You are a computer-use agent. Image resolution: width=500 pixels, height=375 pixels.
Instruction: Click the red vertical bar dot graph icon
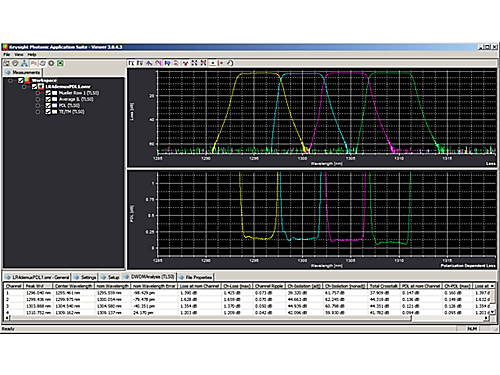tap(221, 63)
